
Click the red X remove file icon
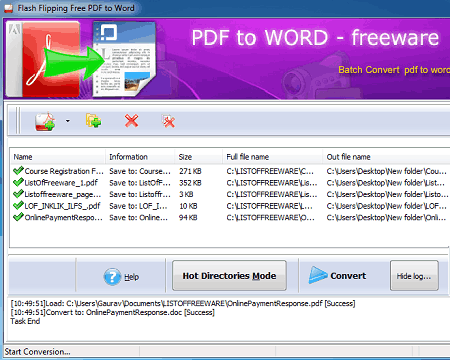pyautogui.click(x=132, y=121)
